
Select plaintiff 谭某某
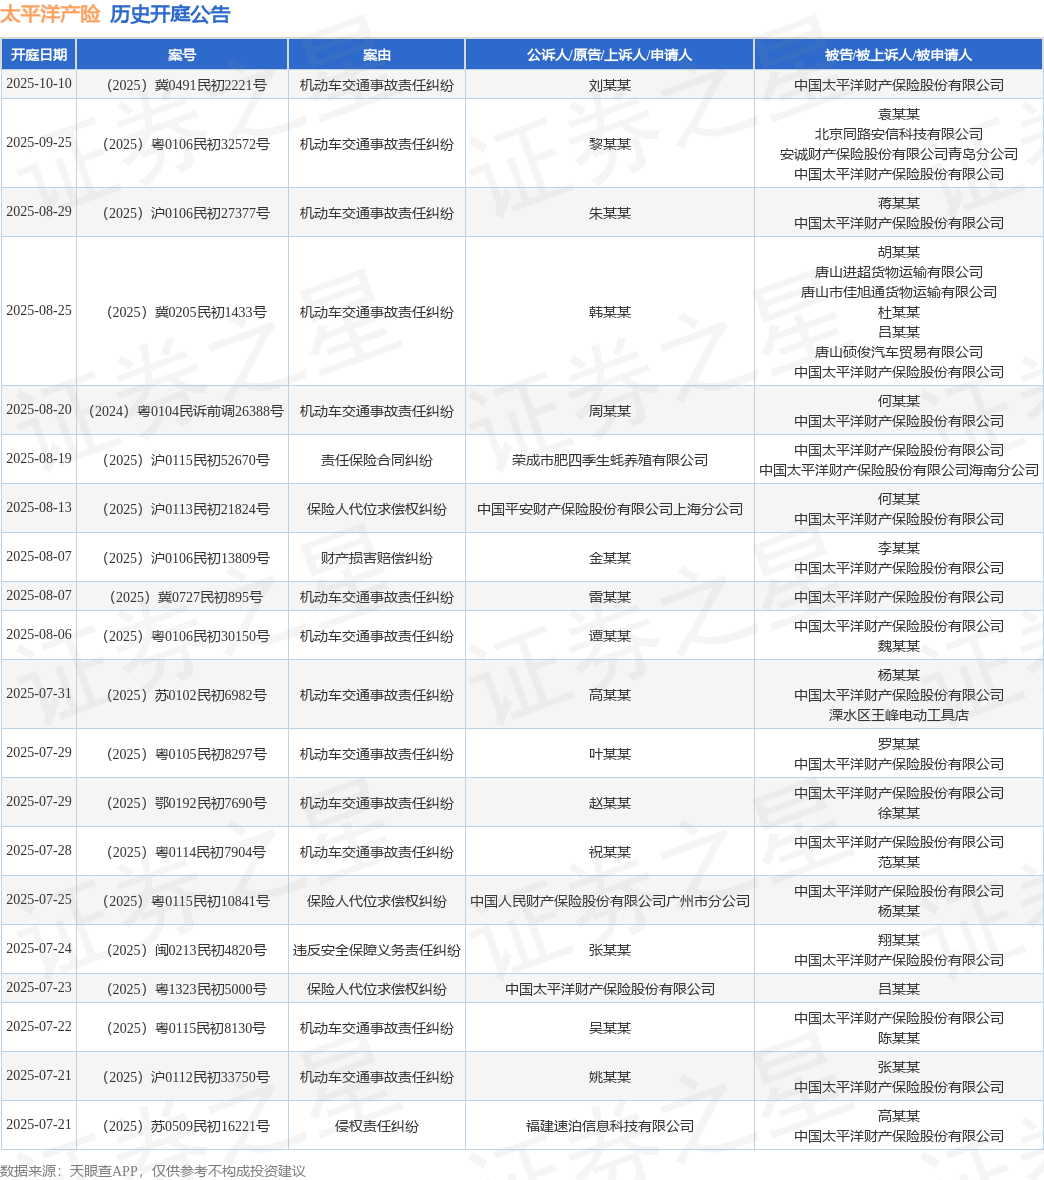coord(610,636)
